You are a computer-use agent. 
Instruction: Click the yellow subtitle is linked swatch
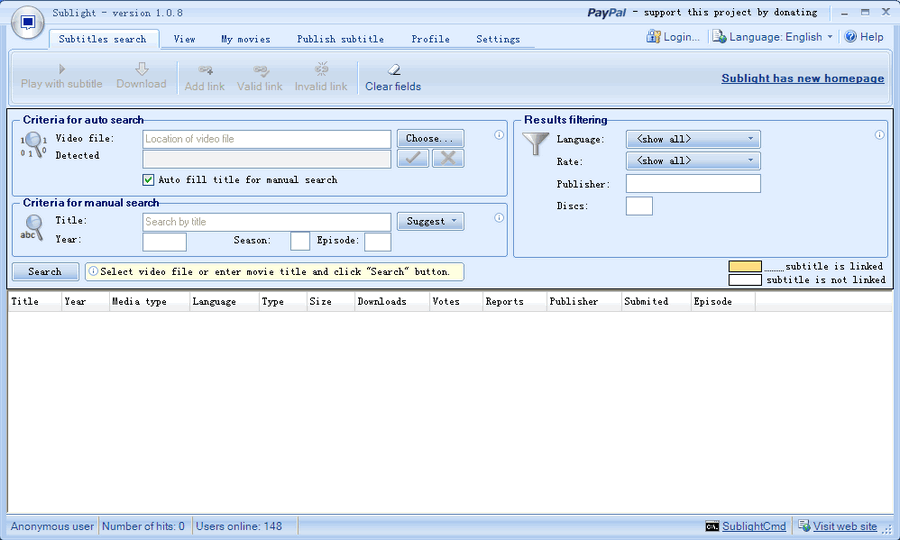point(745,267)
